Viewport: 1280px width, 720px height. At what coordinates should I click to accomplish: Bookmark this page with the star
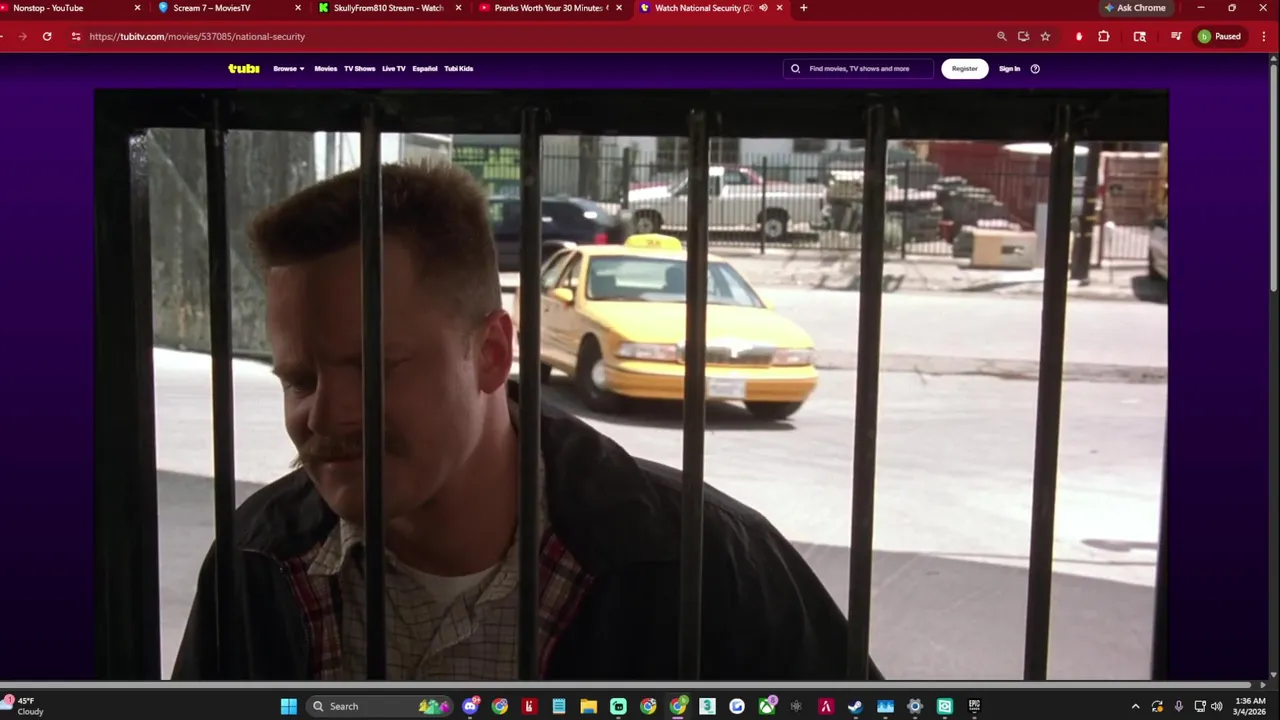(x=1045, y=36)
